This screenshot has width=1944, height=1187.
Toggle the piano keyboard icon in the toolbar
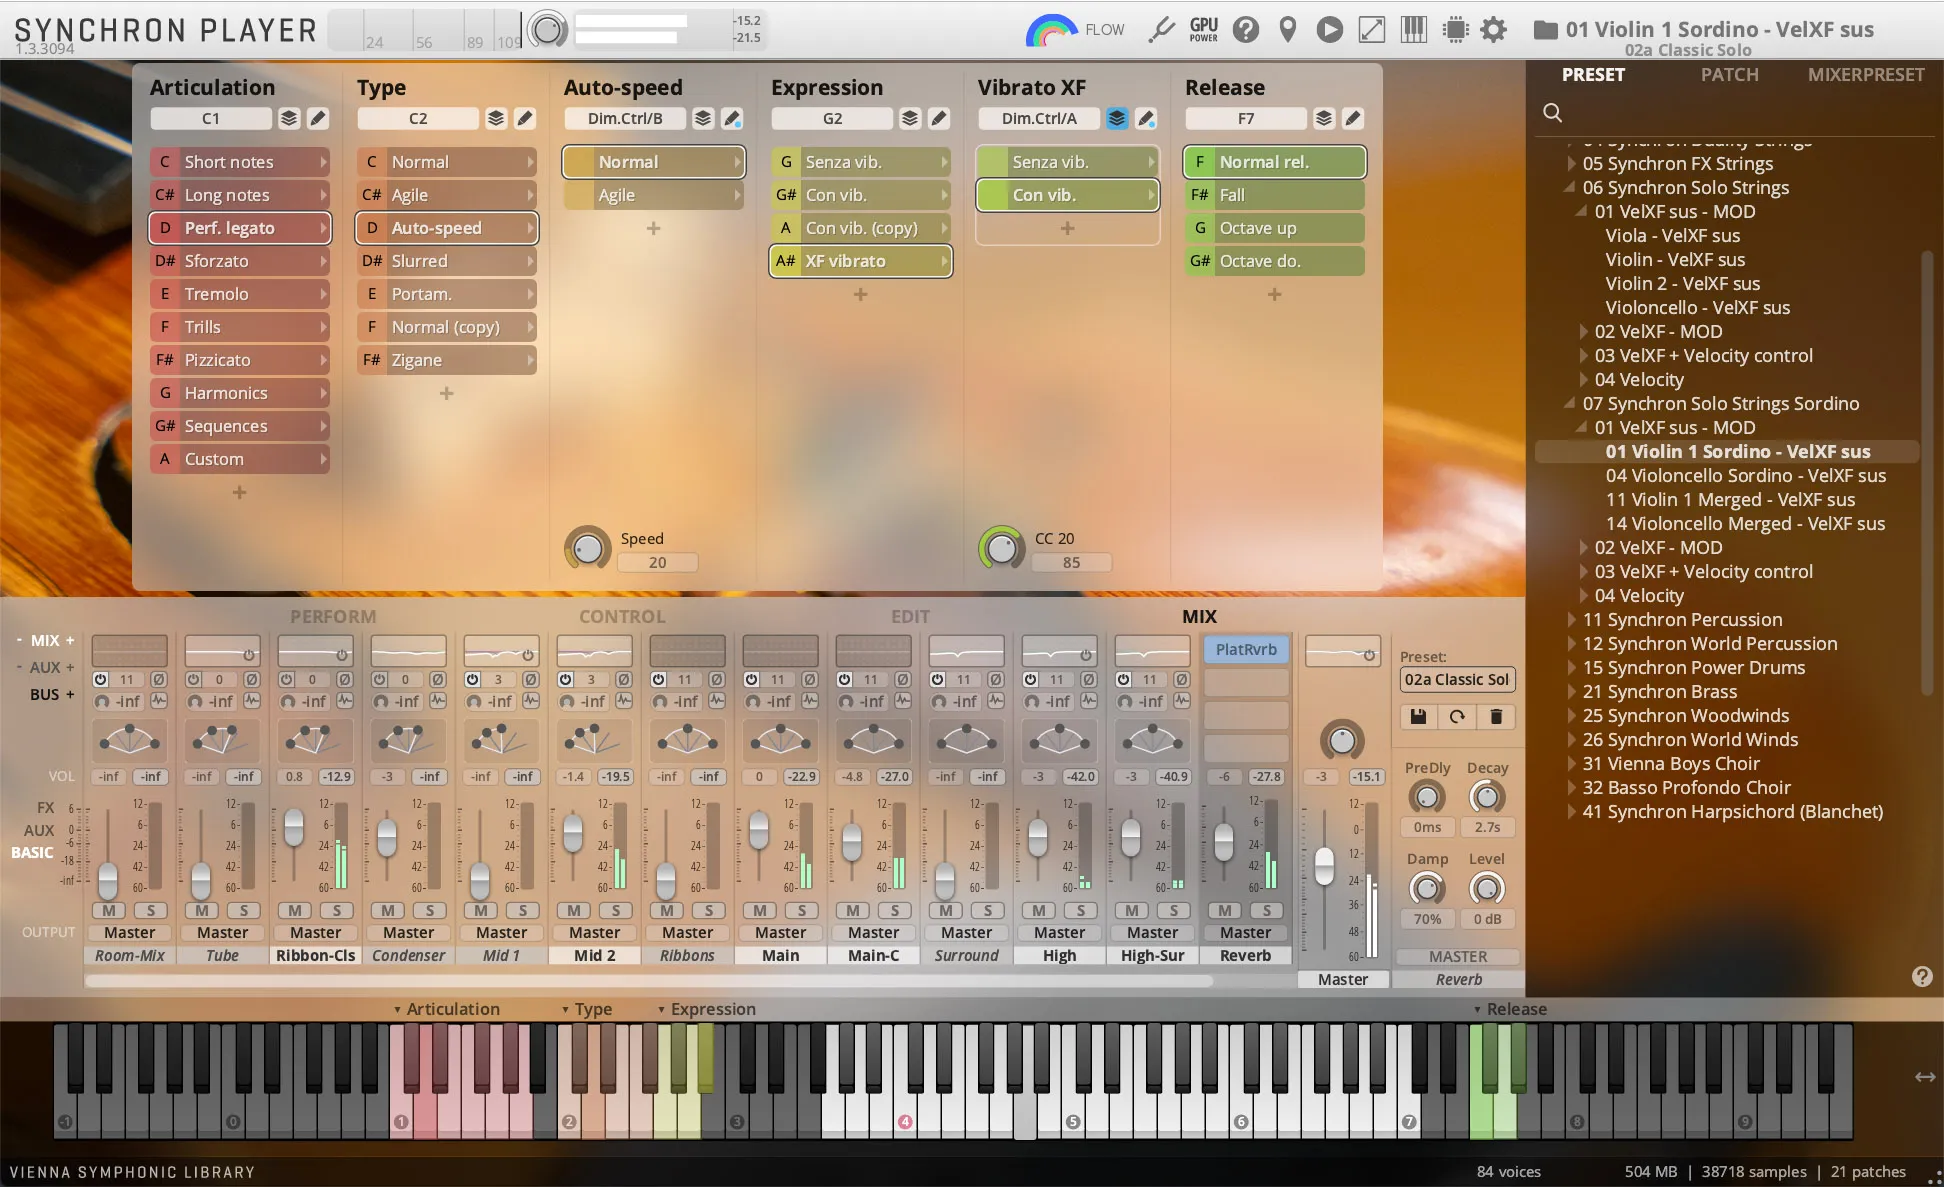(1414, 30)
